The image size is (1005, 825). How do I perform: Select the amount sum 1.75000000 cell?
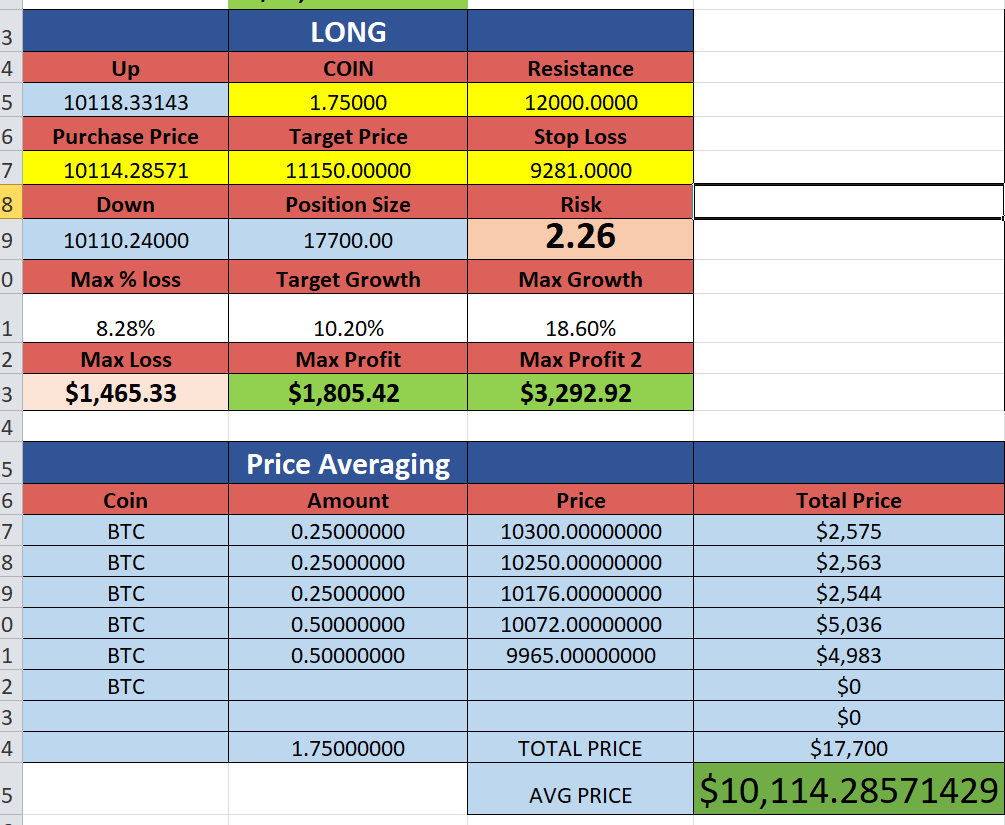348,747
